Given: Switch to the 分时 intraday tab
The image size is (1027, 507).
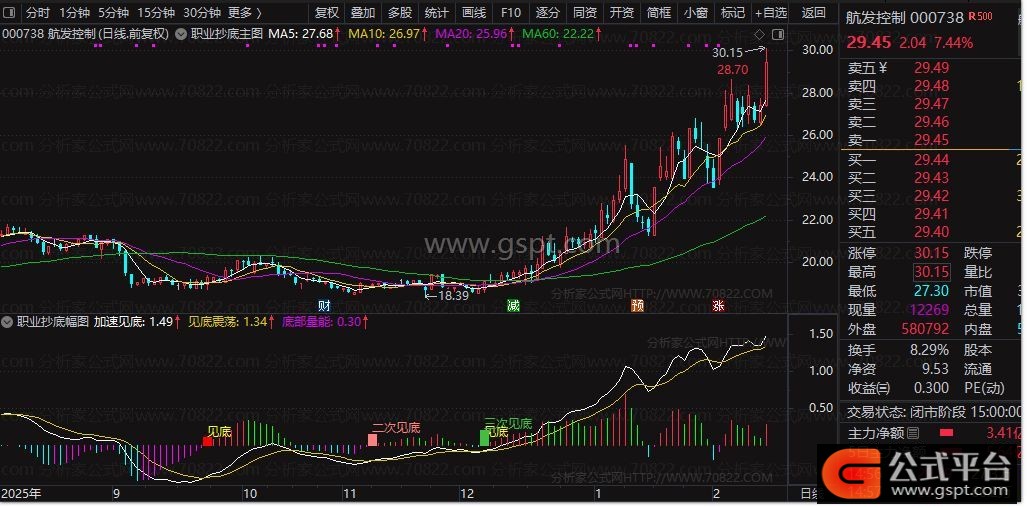Looking at the screenshot, I should point(37,13).
